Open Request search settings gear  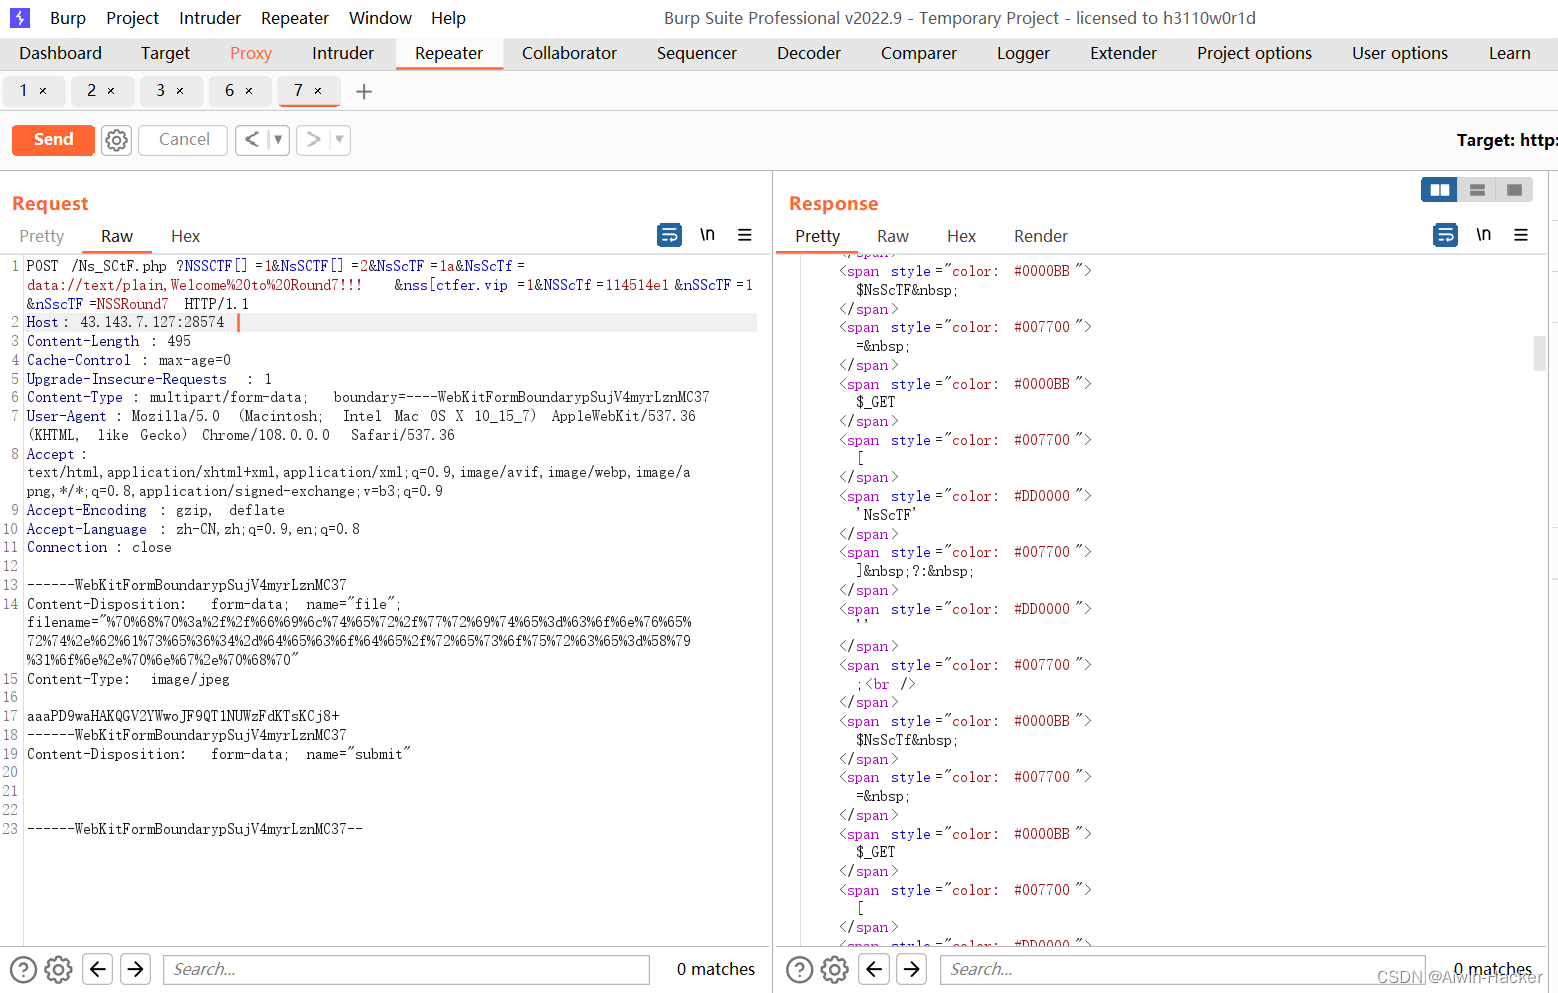(x=58, y=969)
